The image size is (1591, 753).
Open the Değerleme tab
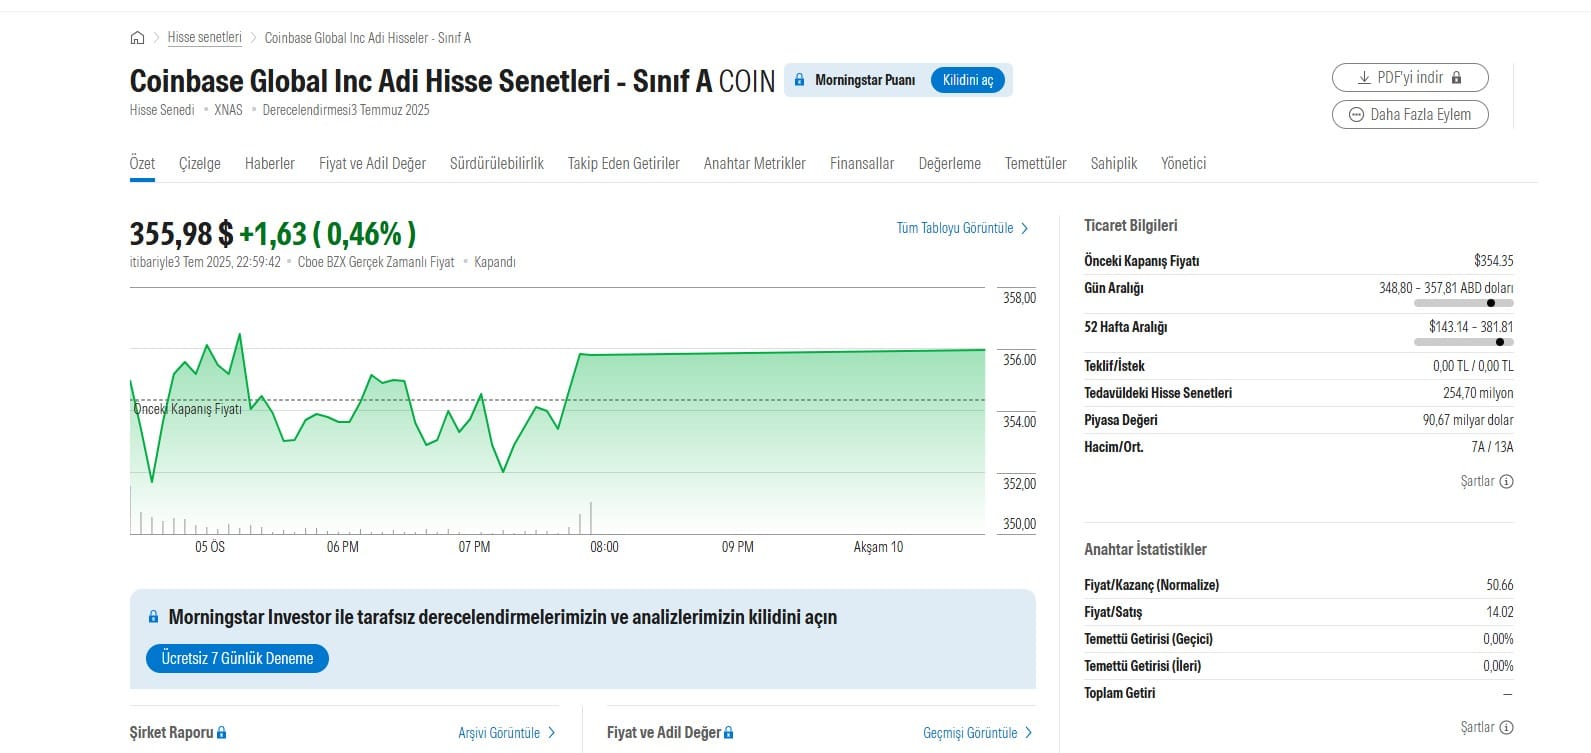coord(950,163)
